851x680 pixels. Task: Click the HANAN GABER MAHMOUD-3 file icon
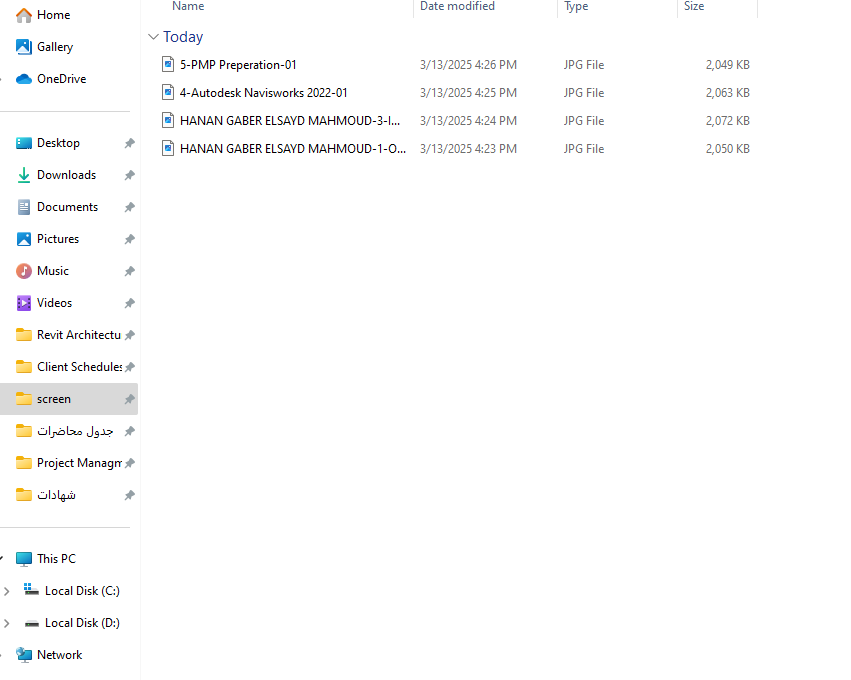coord(168,120)
